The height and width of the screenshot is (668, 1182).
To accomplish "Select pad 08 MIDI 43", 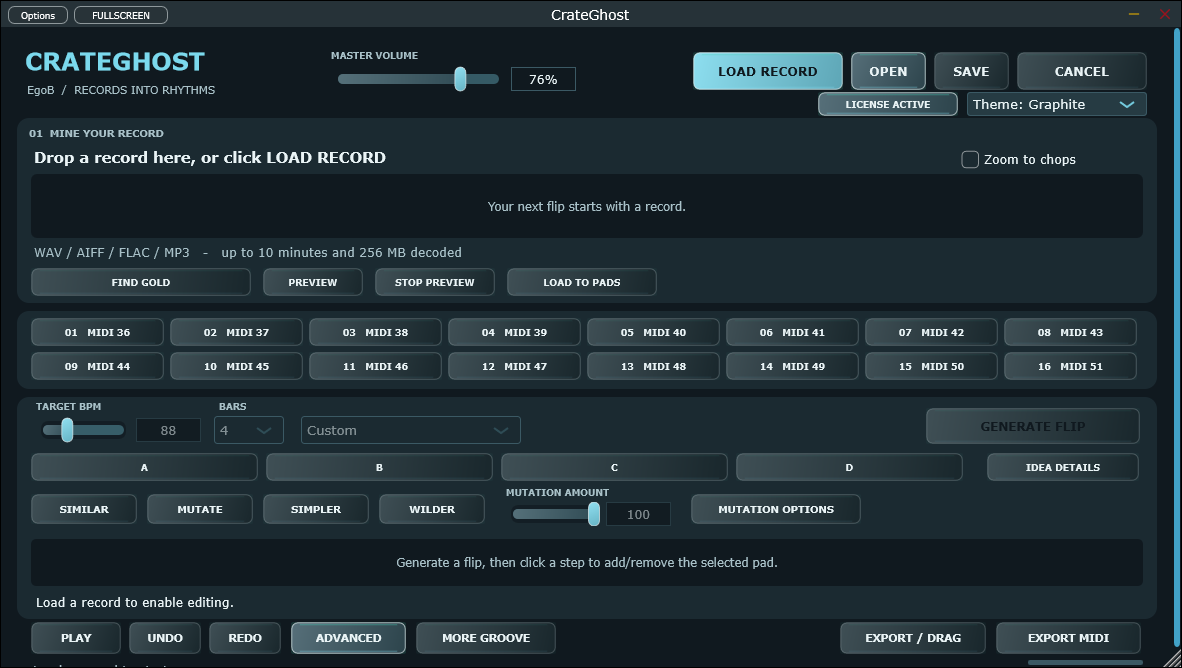I will point(1070,332).
